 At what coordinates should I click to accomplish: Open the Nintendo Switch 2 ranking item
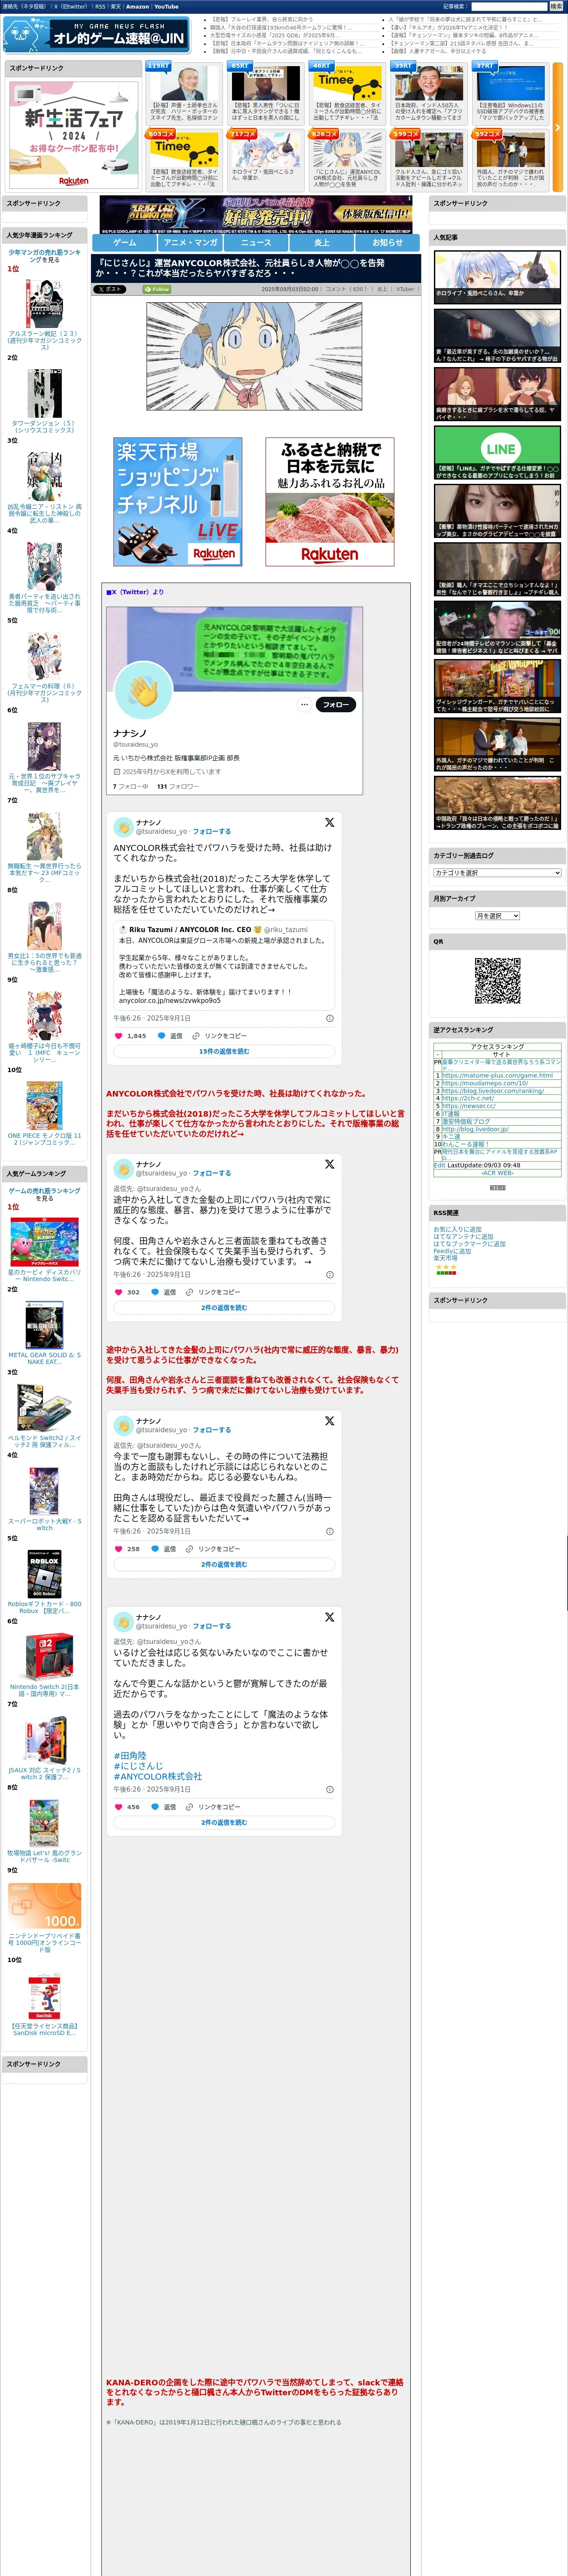pyautogui.click(x=44, y=1664)
